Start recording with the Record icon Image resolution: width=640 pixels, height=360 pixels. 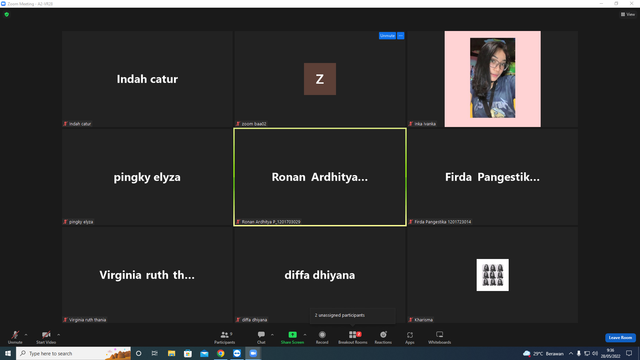(x=322, y=337)
